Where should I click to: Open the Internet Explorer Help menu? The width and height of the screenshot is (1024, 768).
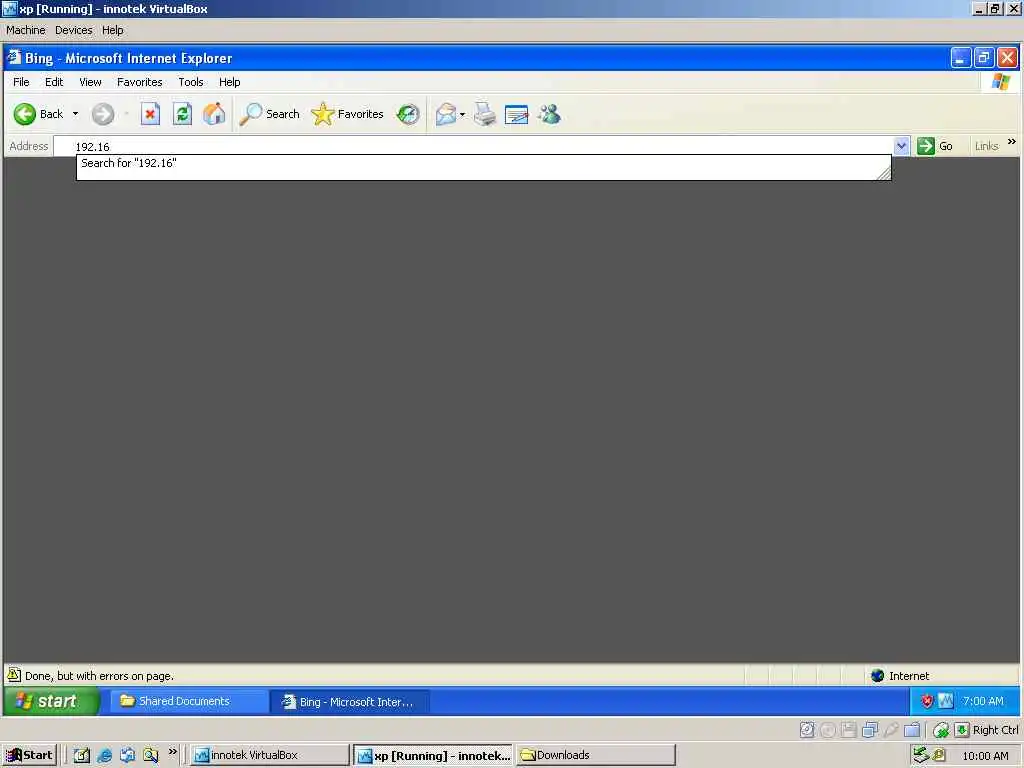[x=229, y=82]
